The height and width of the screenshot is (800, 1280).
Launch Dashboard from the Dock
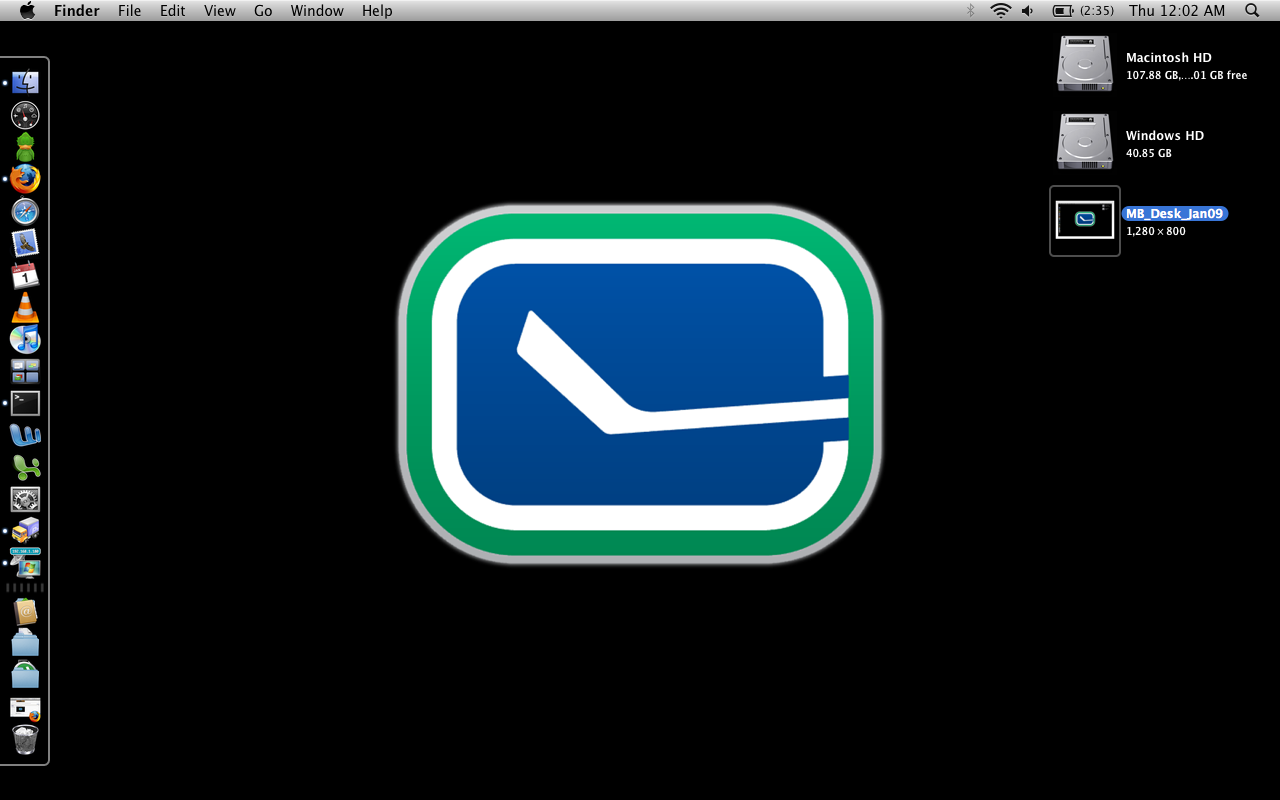[25, 115]
